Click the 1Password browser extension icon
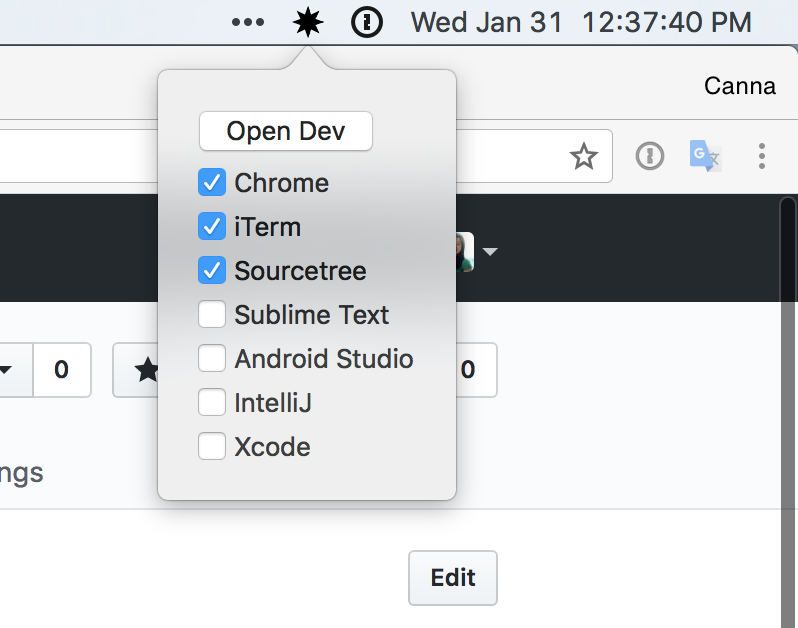The width and height of the screenshot is (798, 628). pos(650,156)
